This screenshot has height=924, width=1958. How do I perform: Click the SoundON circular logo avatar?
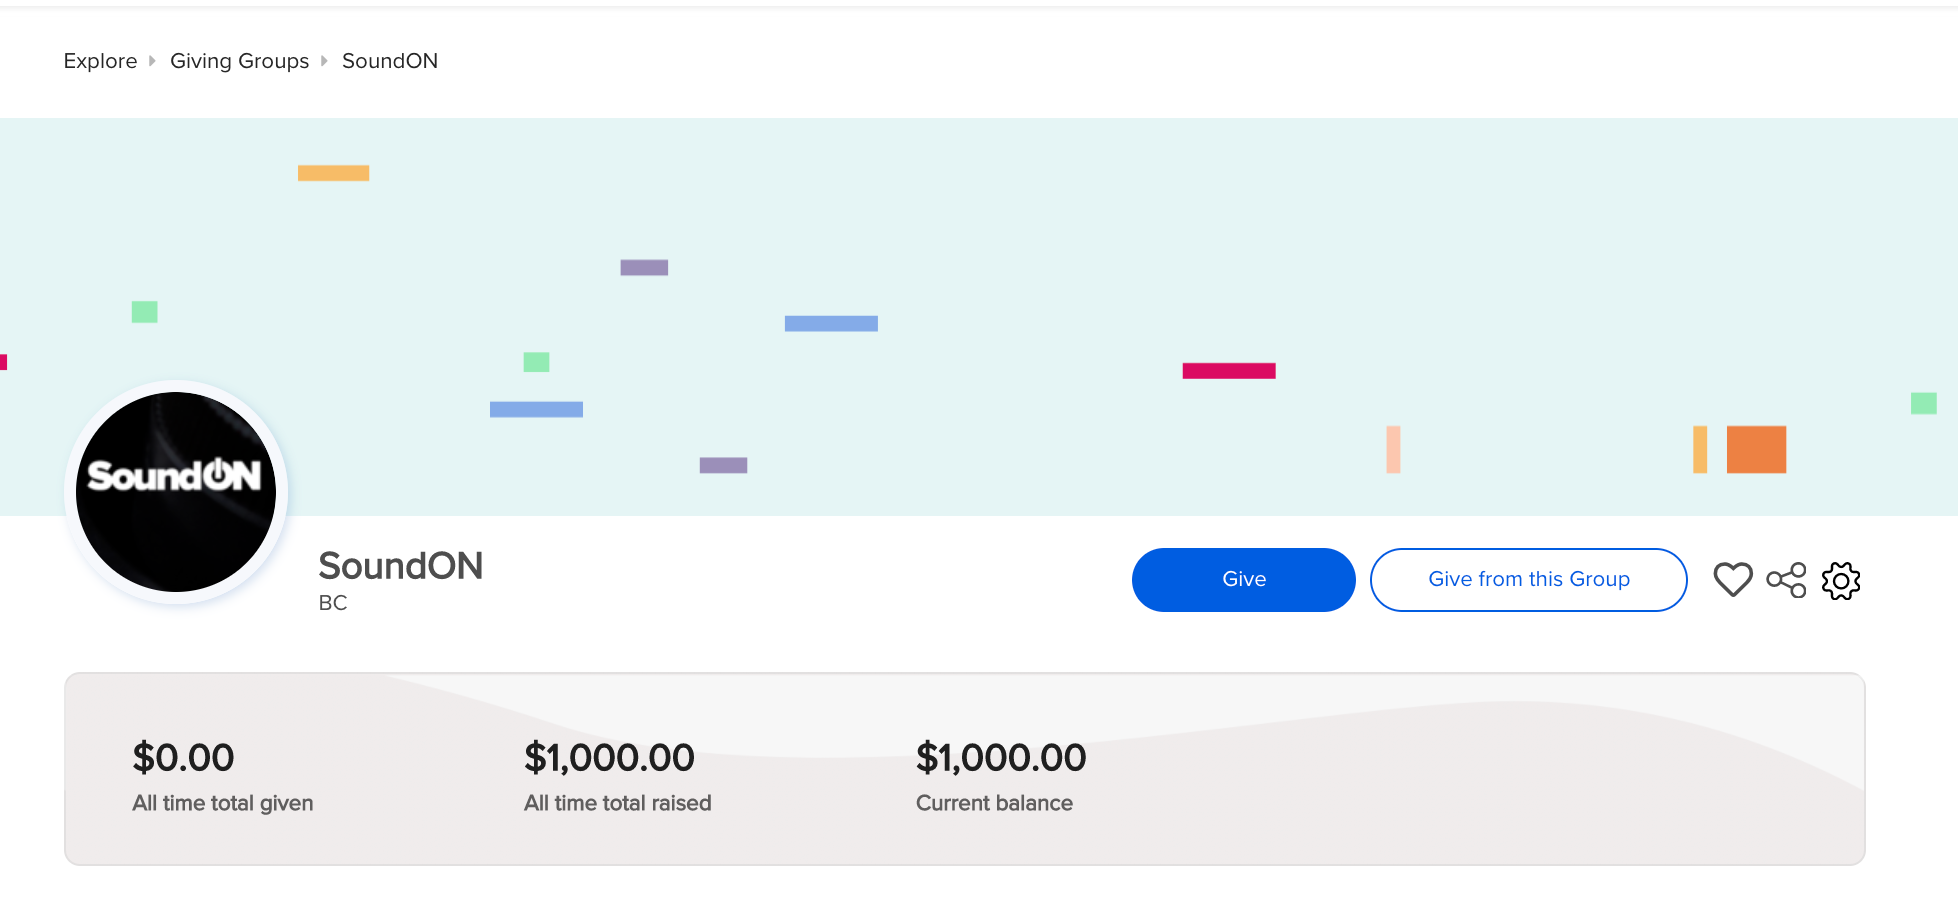click(176, 492)
